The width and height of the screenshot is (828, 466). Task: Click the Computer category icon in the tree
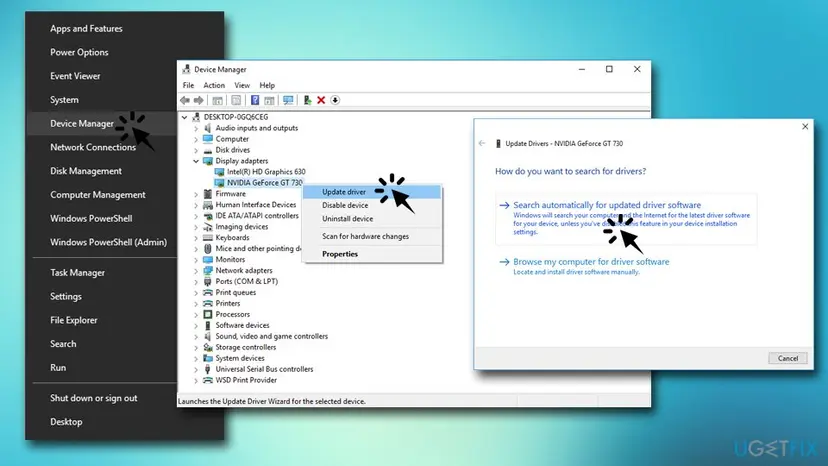pyautogui.click(x=208, y=139)
